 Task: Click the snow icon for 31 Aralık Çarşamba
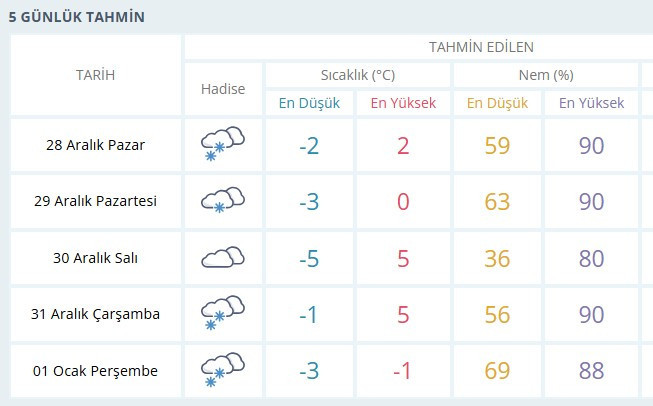tap(223, 314)
